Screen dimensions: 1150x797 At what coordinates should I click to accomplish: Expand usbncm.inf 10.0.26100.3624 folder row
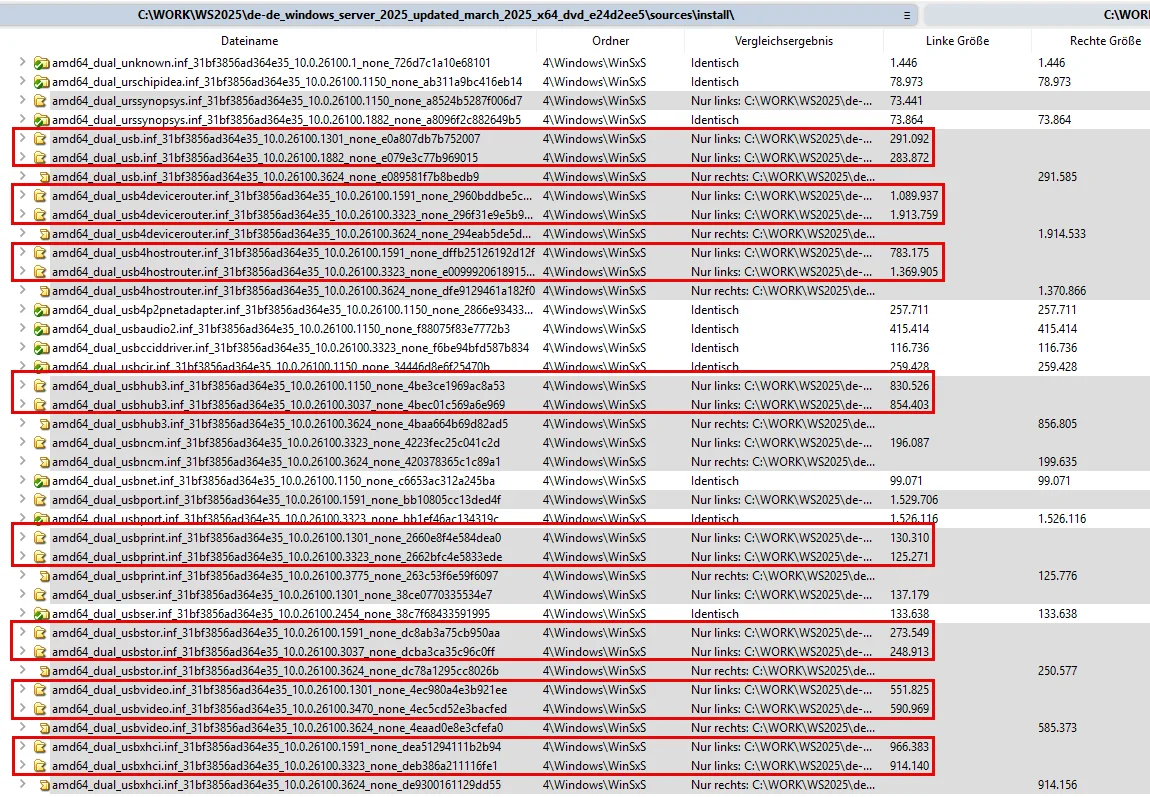pyautogui.click(x=23, y=461)
